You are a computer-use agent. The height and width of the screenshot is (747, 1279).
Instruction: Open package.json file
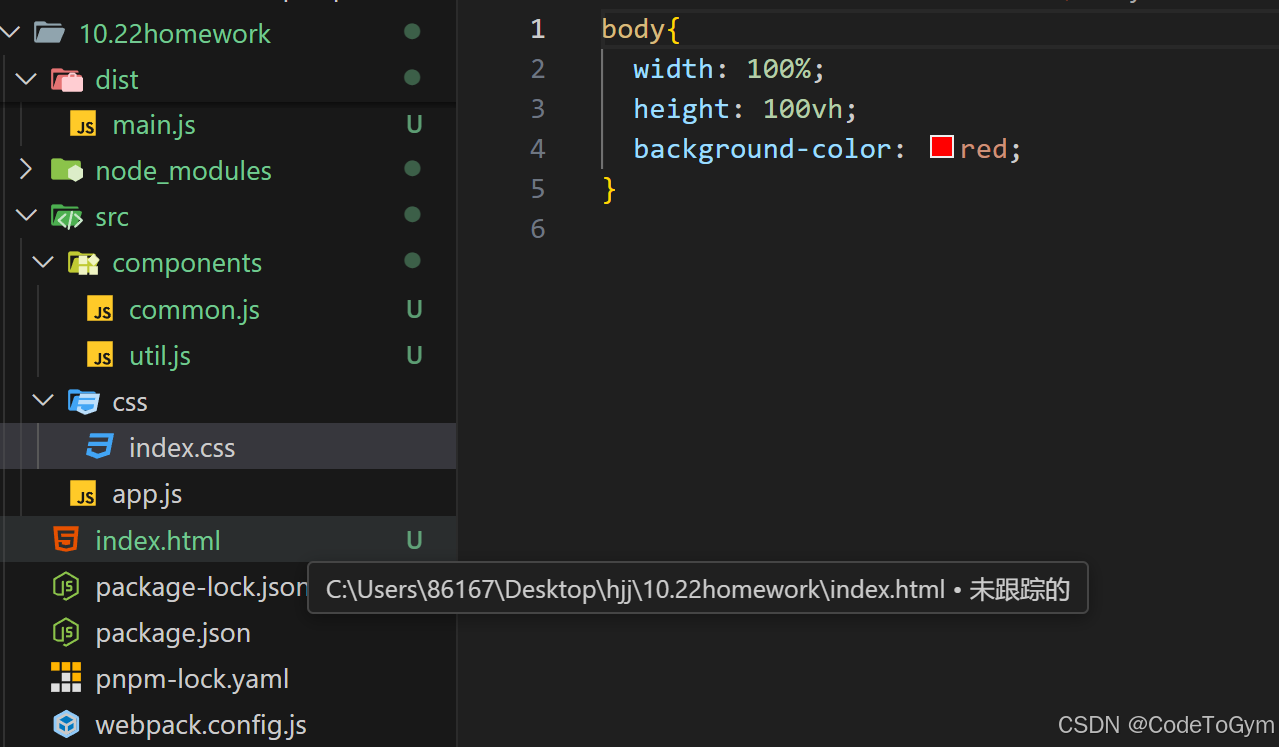(x=173, y=633)
